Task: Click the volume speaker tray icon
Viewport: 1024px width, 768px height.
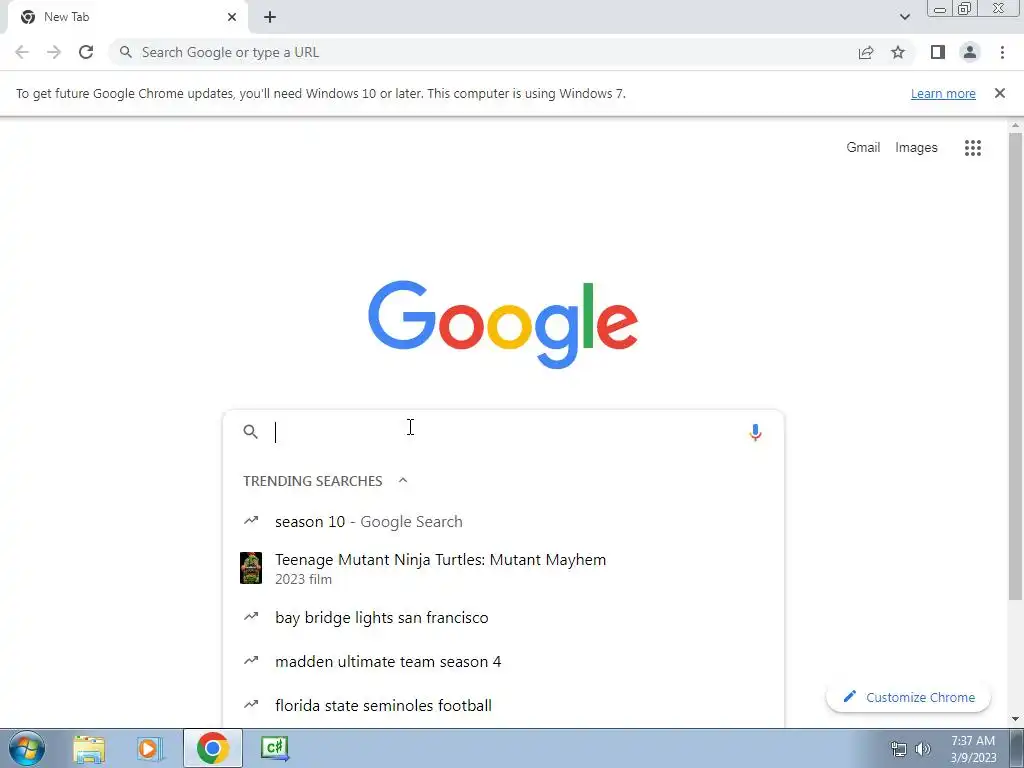Action: [x=923, y=749]
